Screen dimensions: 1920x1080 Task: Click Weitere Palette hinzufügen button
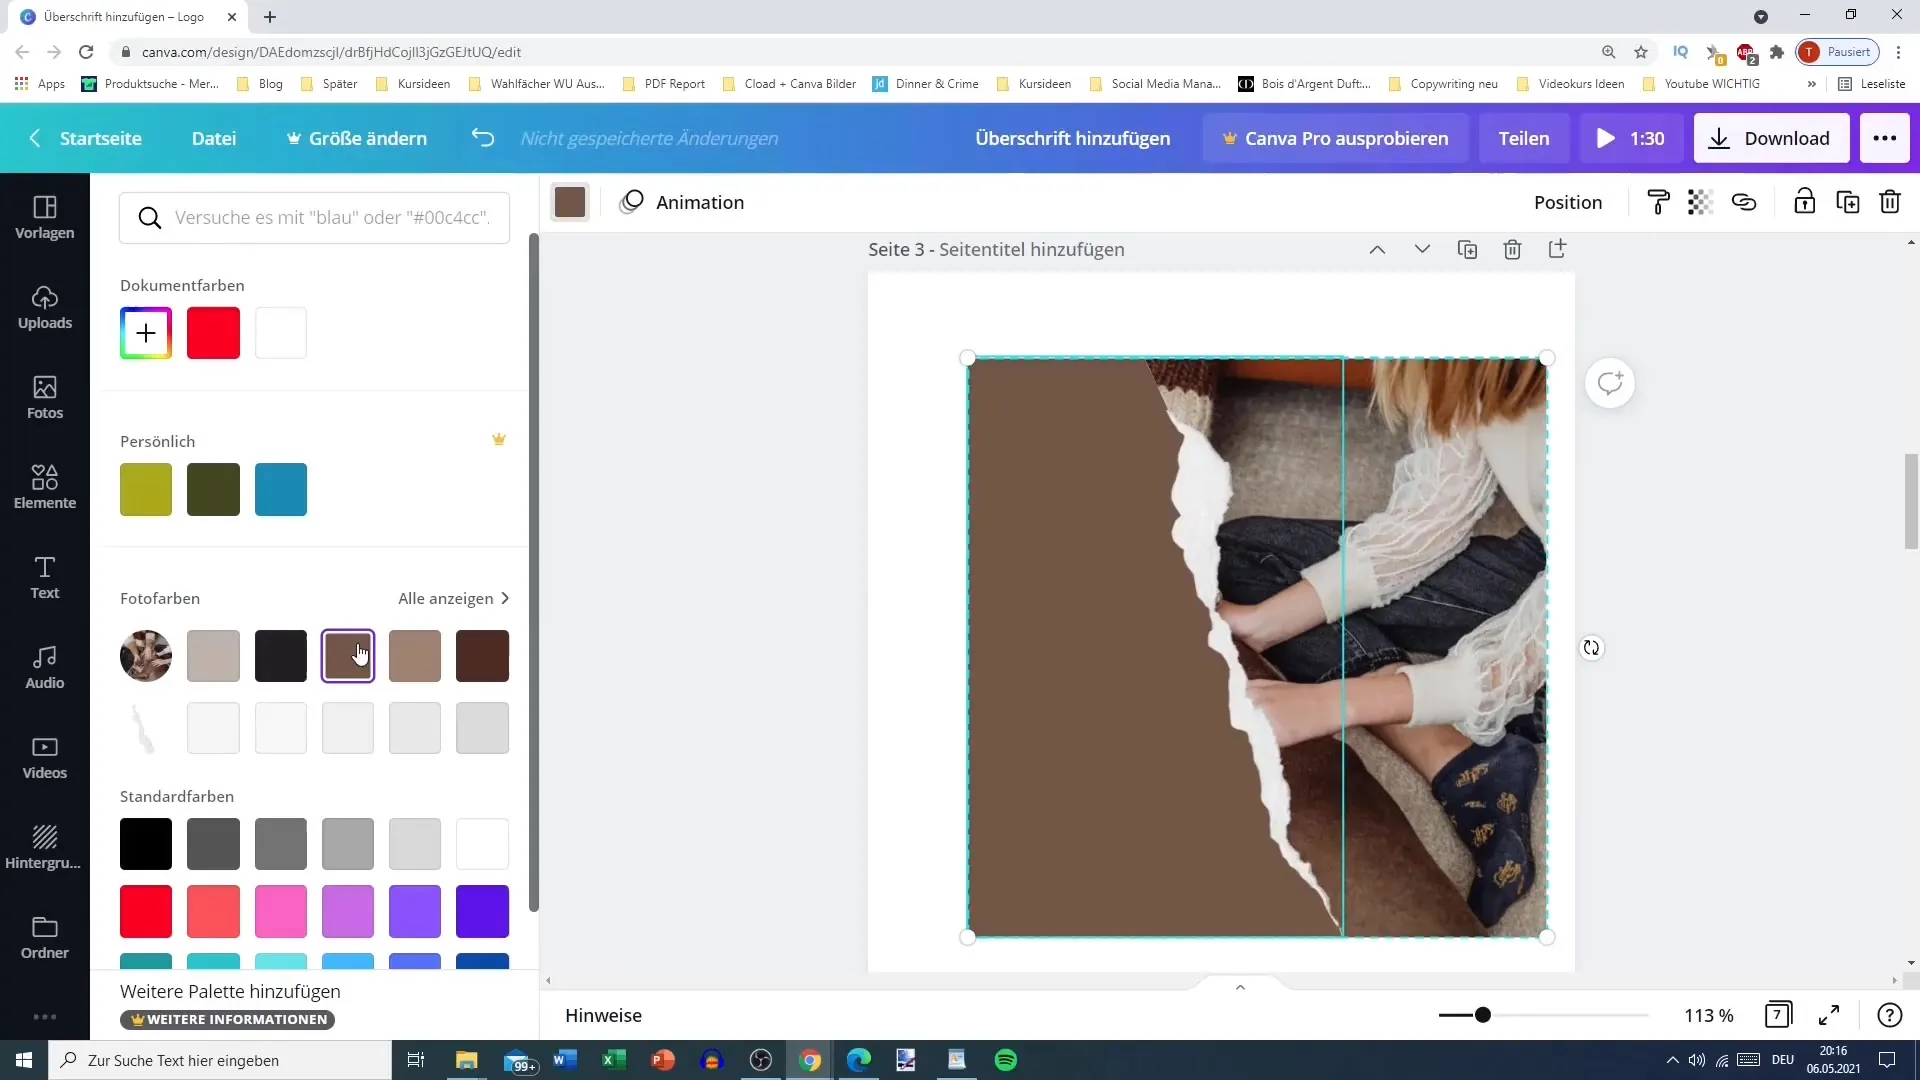pyautogui.click(x=229, y=992)
